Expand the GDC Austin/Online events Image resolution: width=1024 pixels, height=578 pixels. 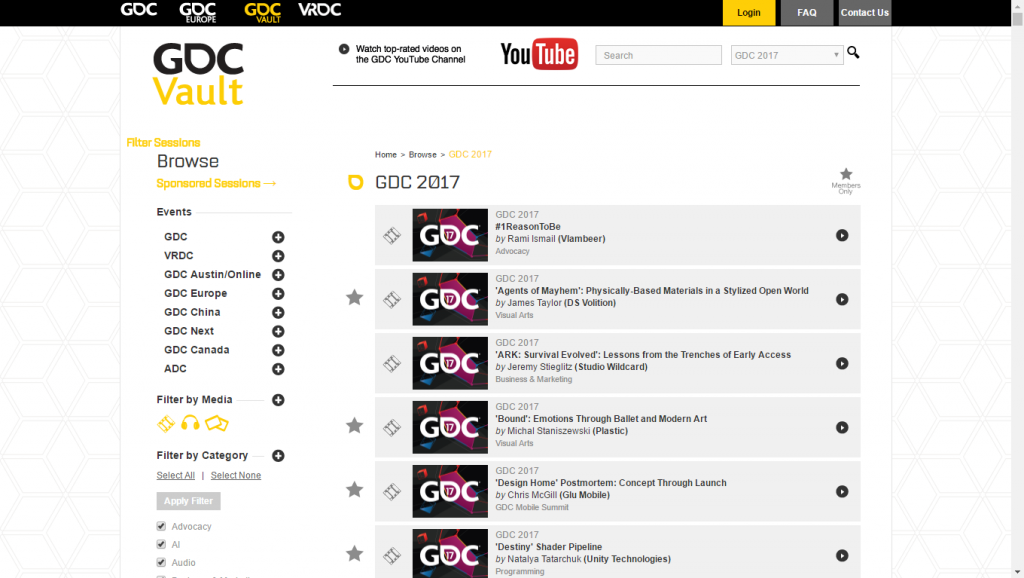tap(278, 275)
